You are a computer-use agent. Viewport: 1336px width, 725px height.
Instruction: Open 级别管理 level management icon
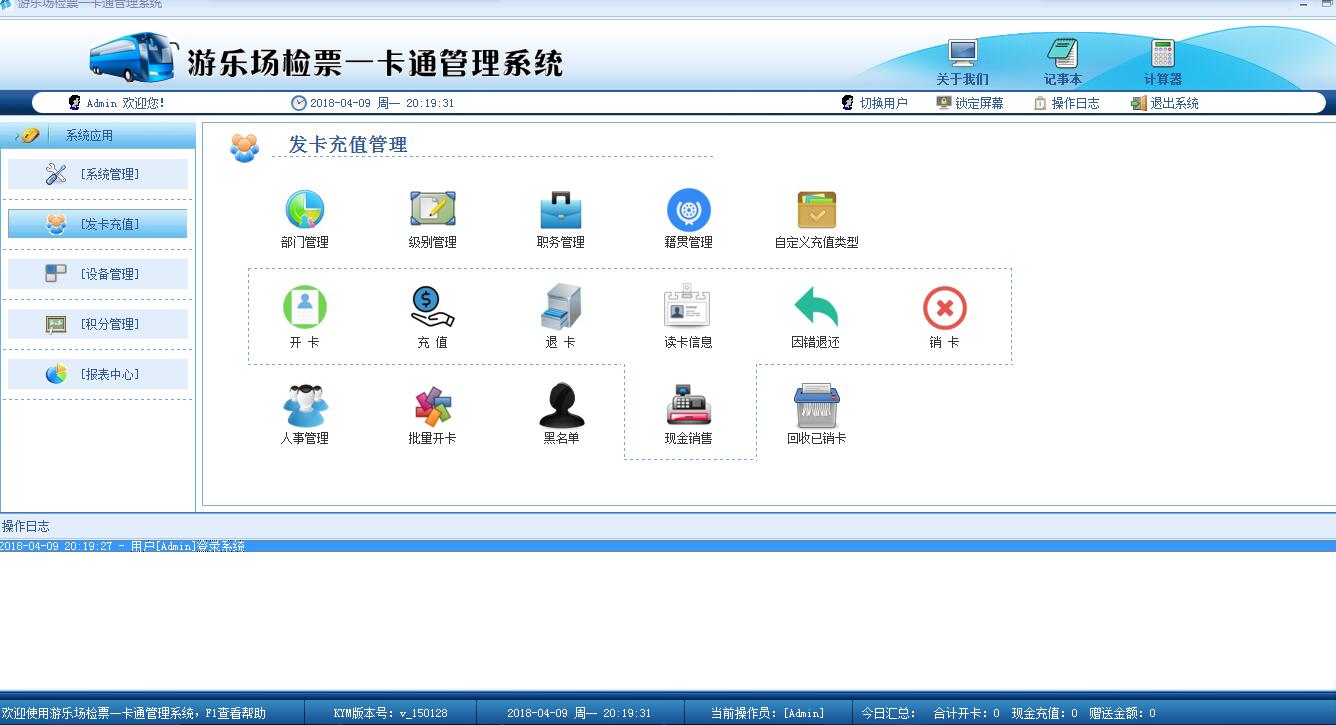point(433,210)
